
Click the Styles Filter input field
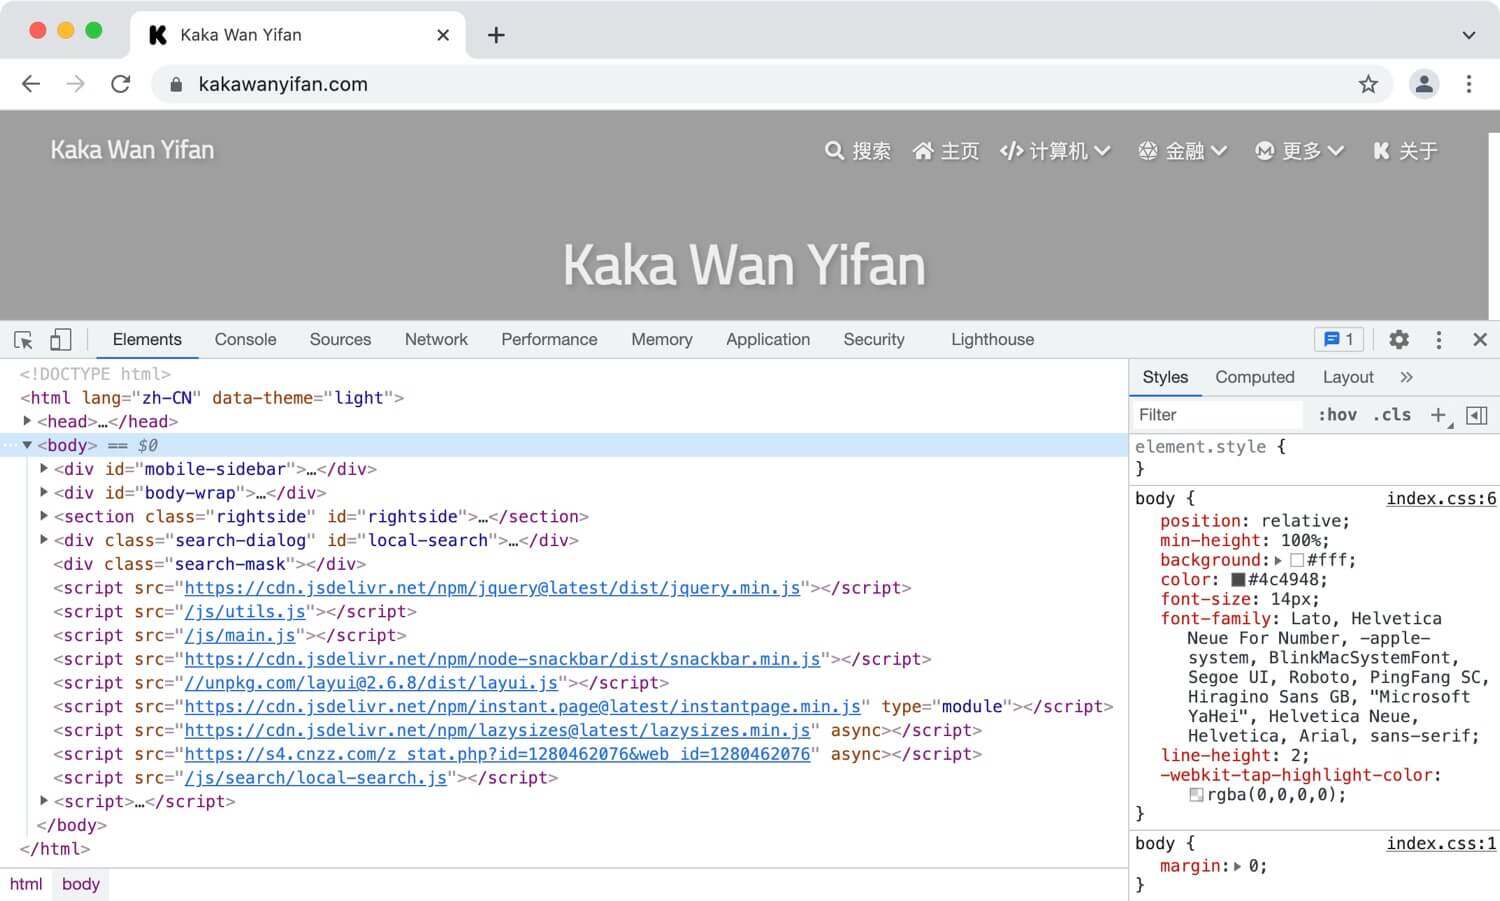pyautogui.click(x=1215, y=415)
